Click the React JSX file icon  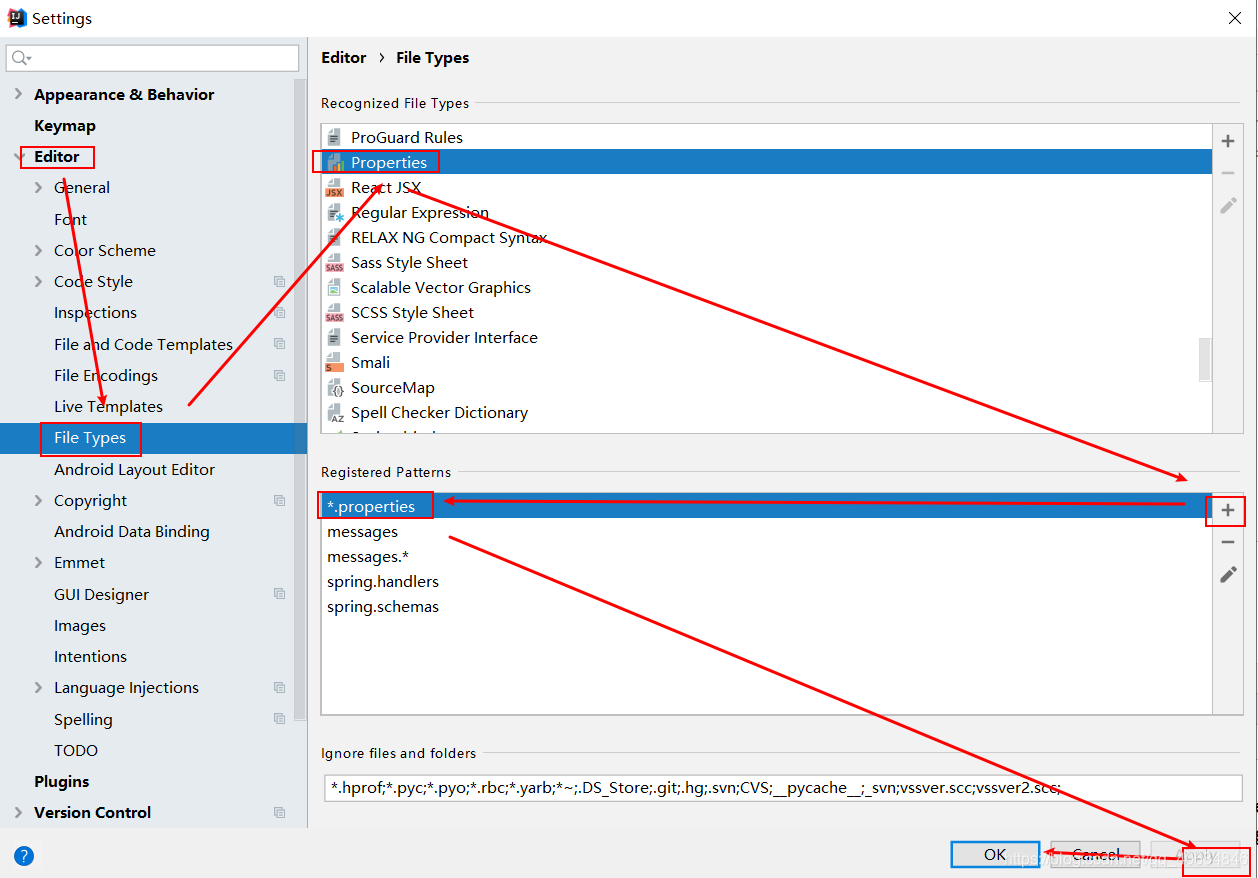point(335,188)
